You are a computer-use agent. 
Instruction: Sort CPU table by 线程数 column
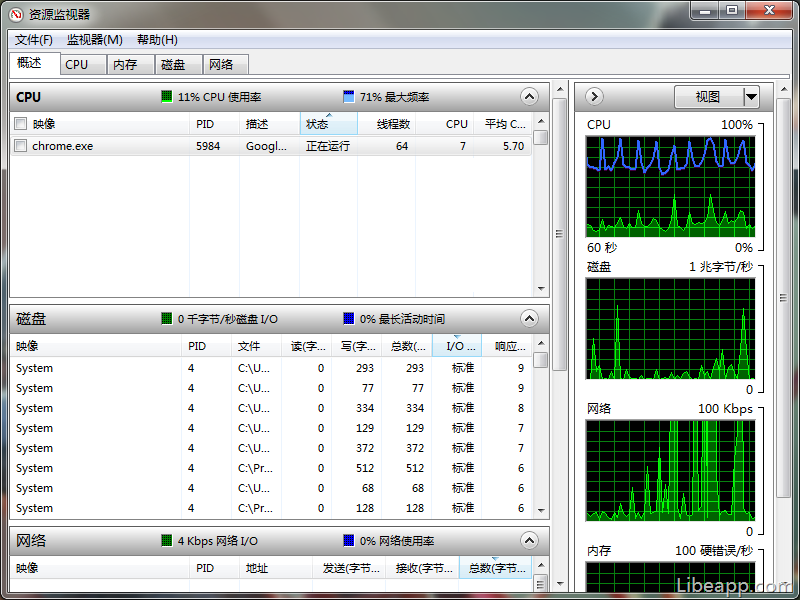pos(386,124)
